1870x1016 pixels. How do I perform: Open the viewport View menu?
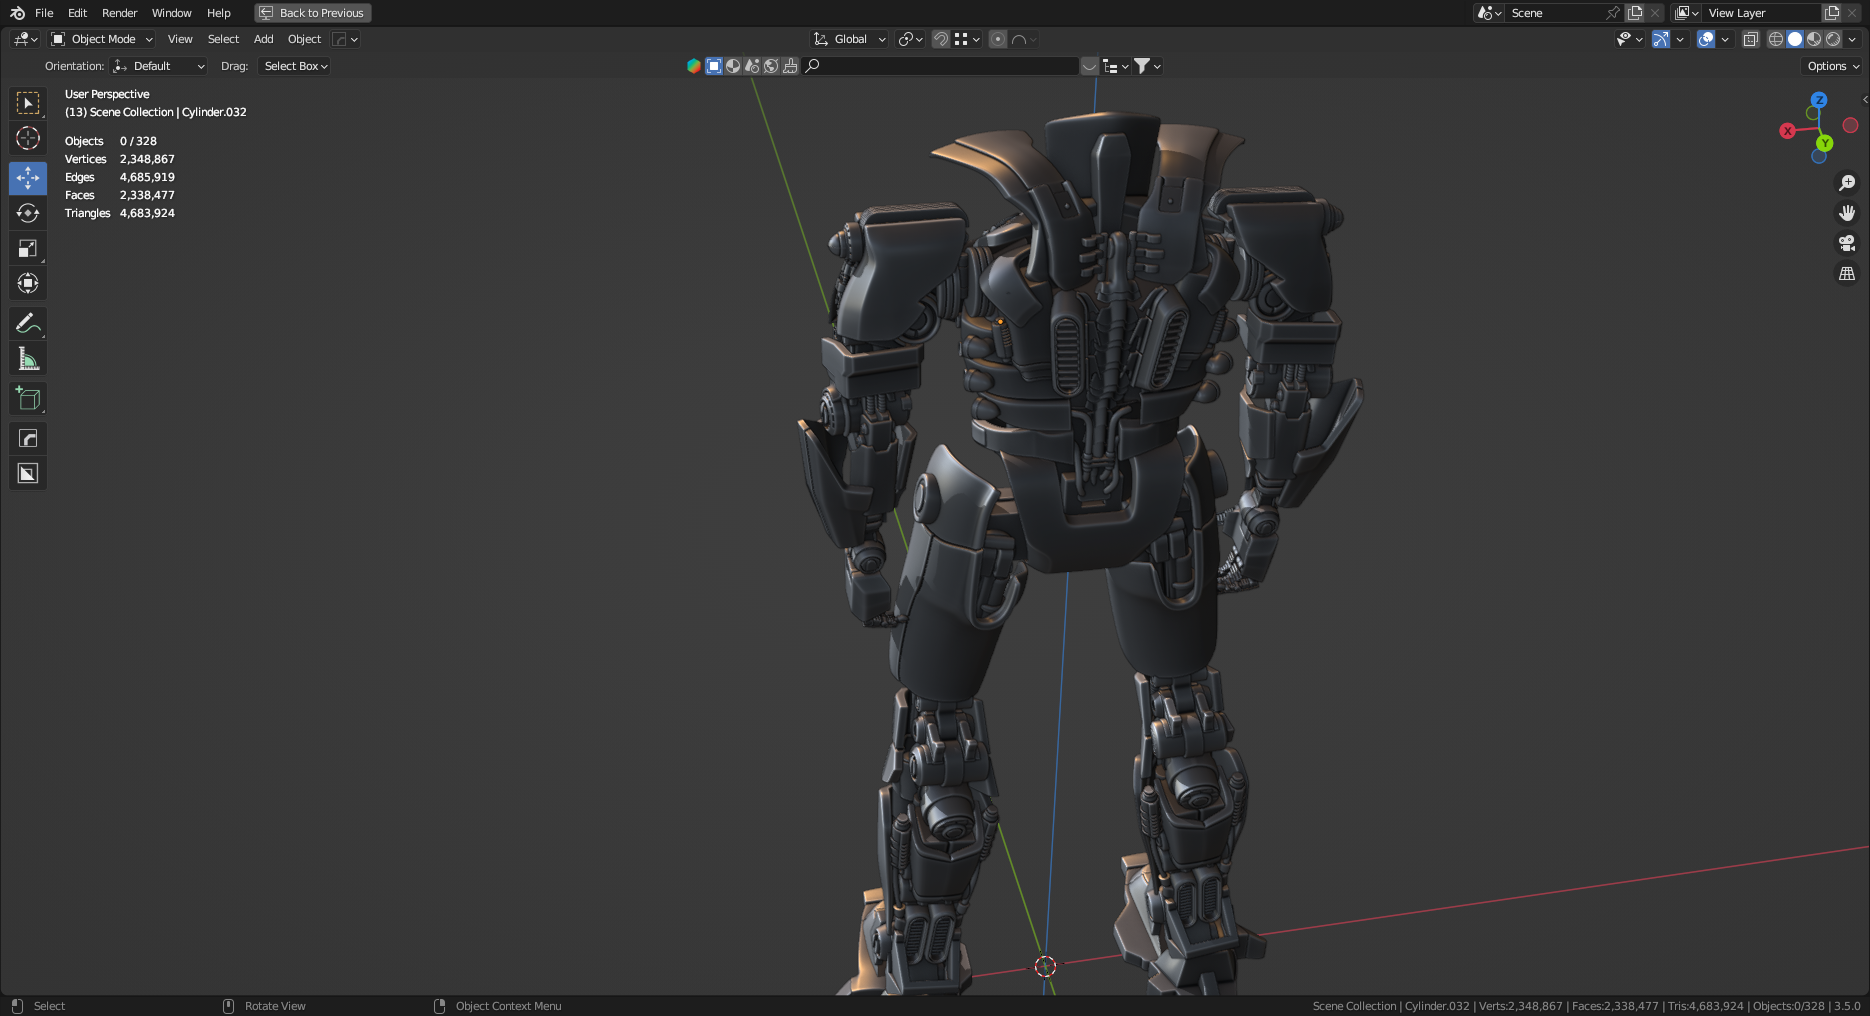click(x=180, y=39)
